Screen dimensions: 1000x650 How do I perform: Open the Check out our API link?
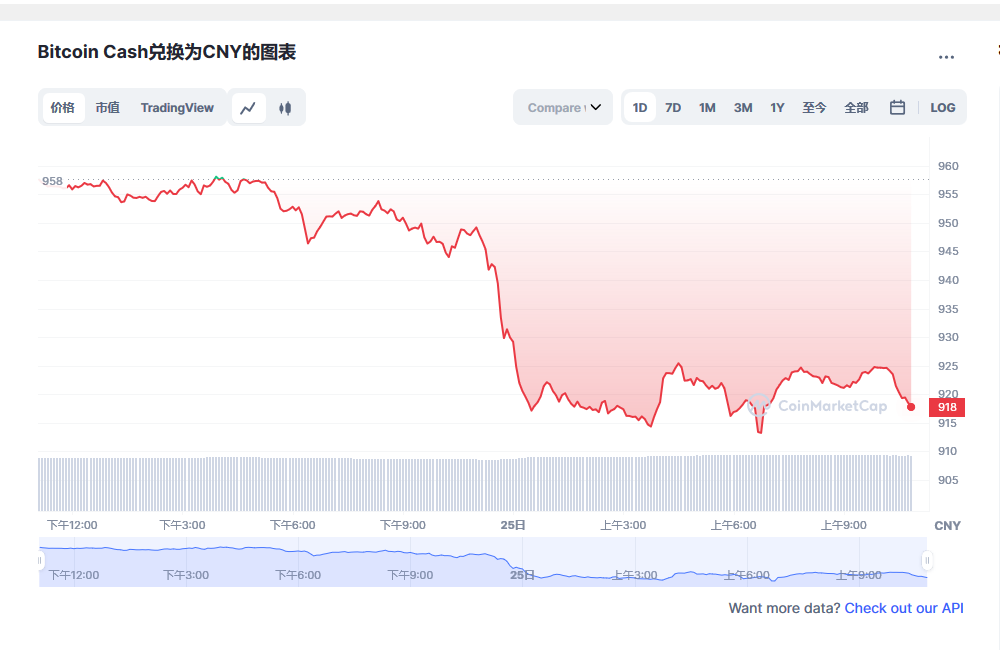coord(904,608)
